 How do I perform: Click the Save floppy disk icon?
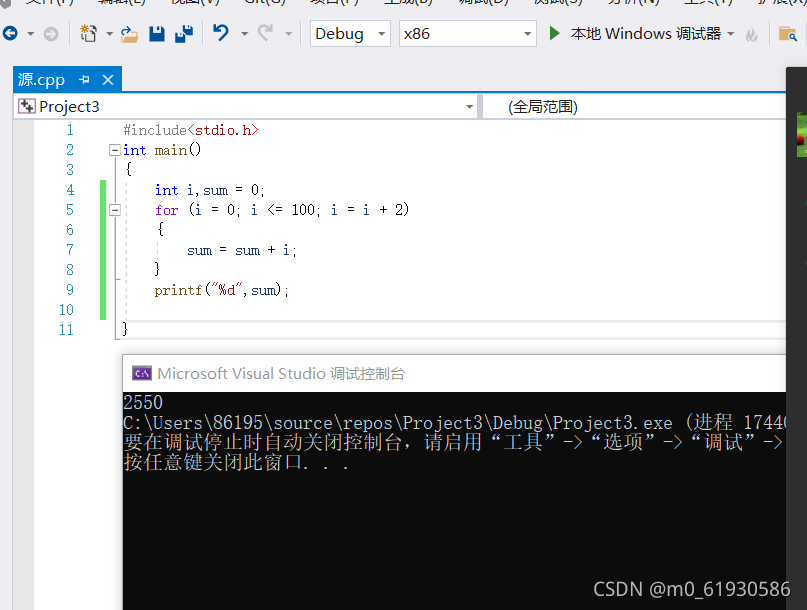157,34
